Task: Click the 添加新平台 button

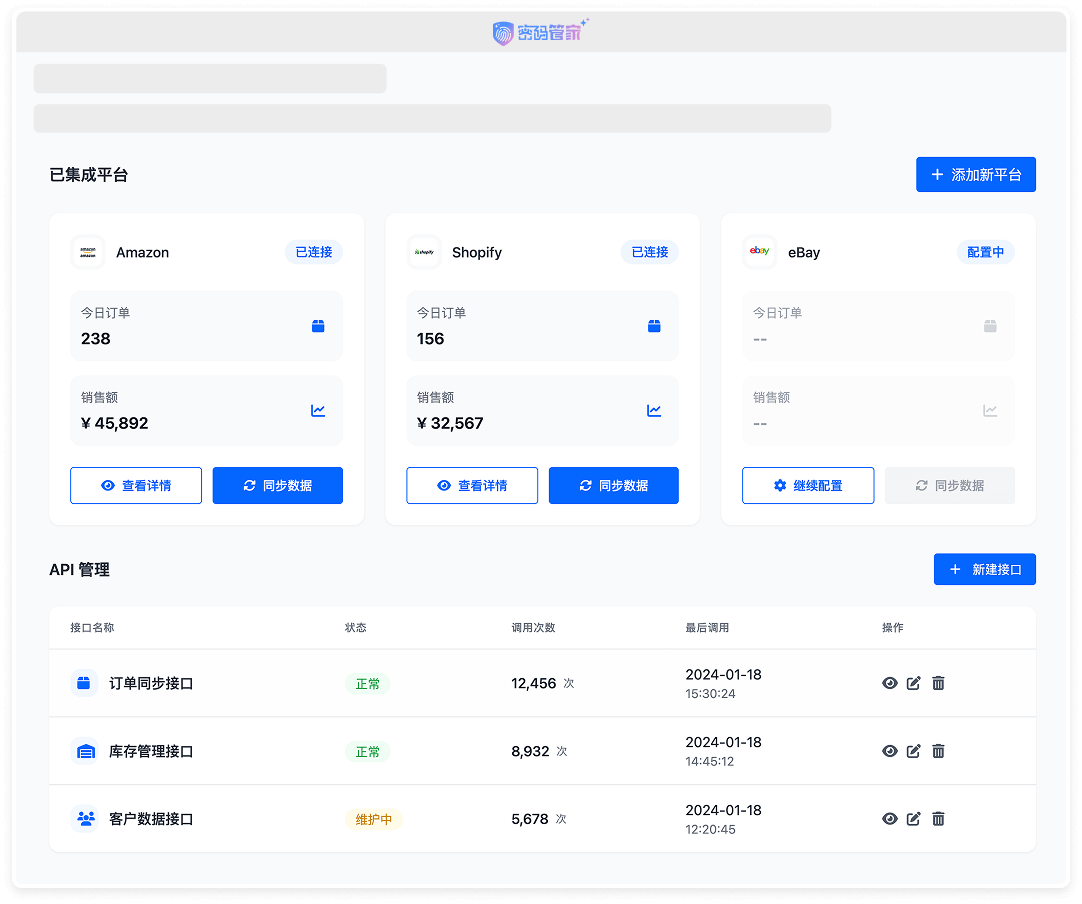Action: (975, 175)
